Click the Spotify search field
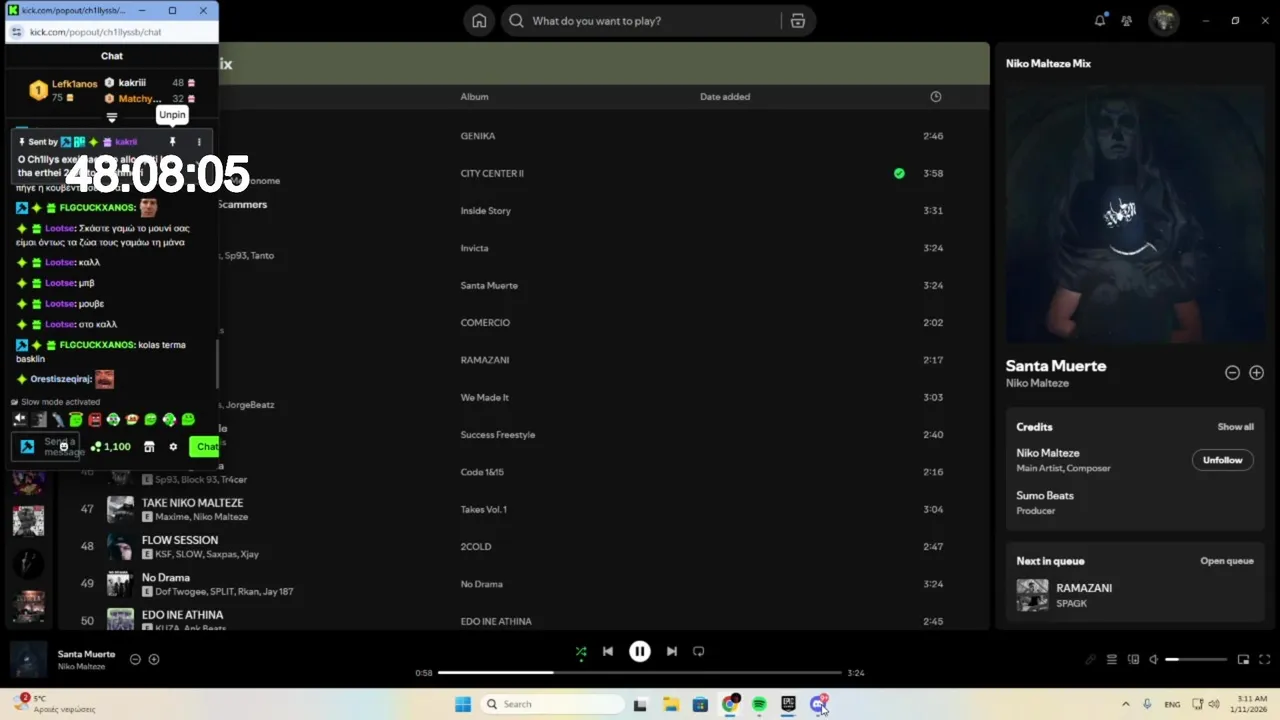Image resolution: width=1280 pixels, height=720 pixels. coord(640,21)
